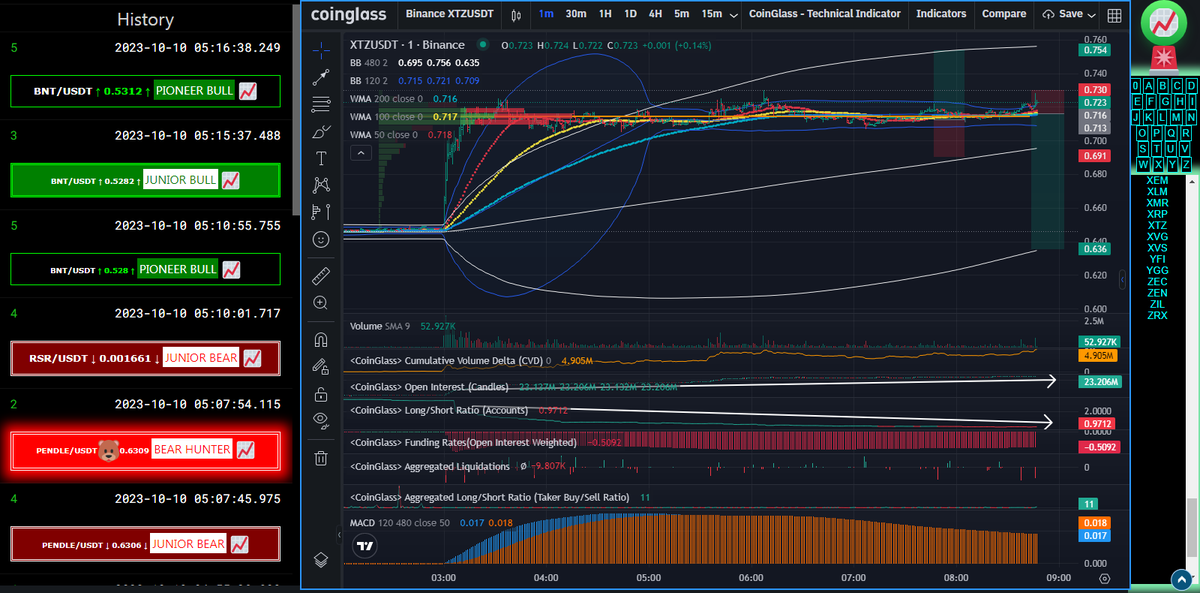
Task: Click chart icon on RSR JUNIOR BEAR alert
Action: pyautogui.click(x=252, y=357)
